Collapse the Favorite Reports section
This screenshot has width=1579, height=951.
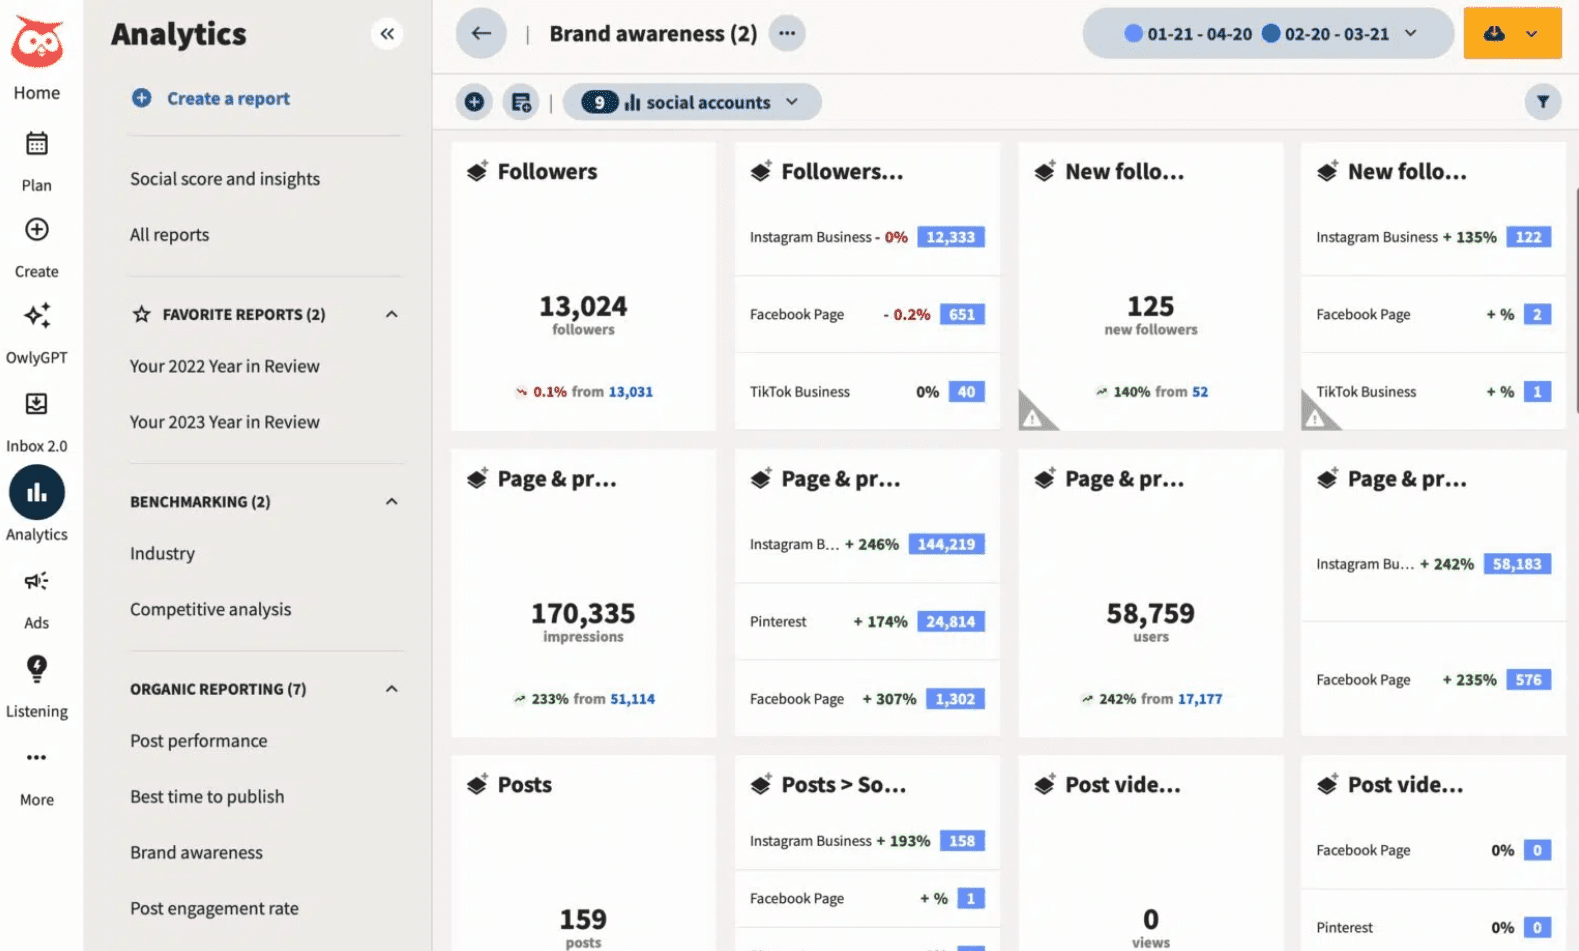click(392, 314)
